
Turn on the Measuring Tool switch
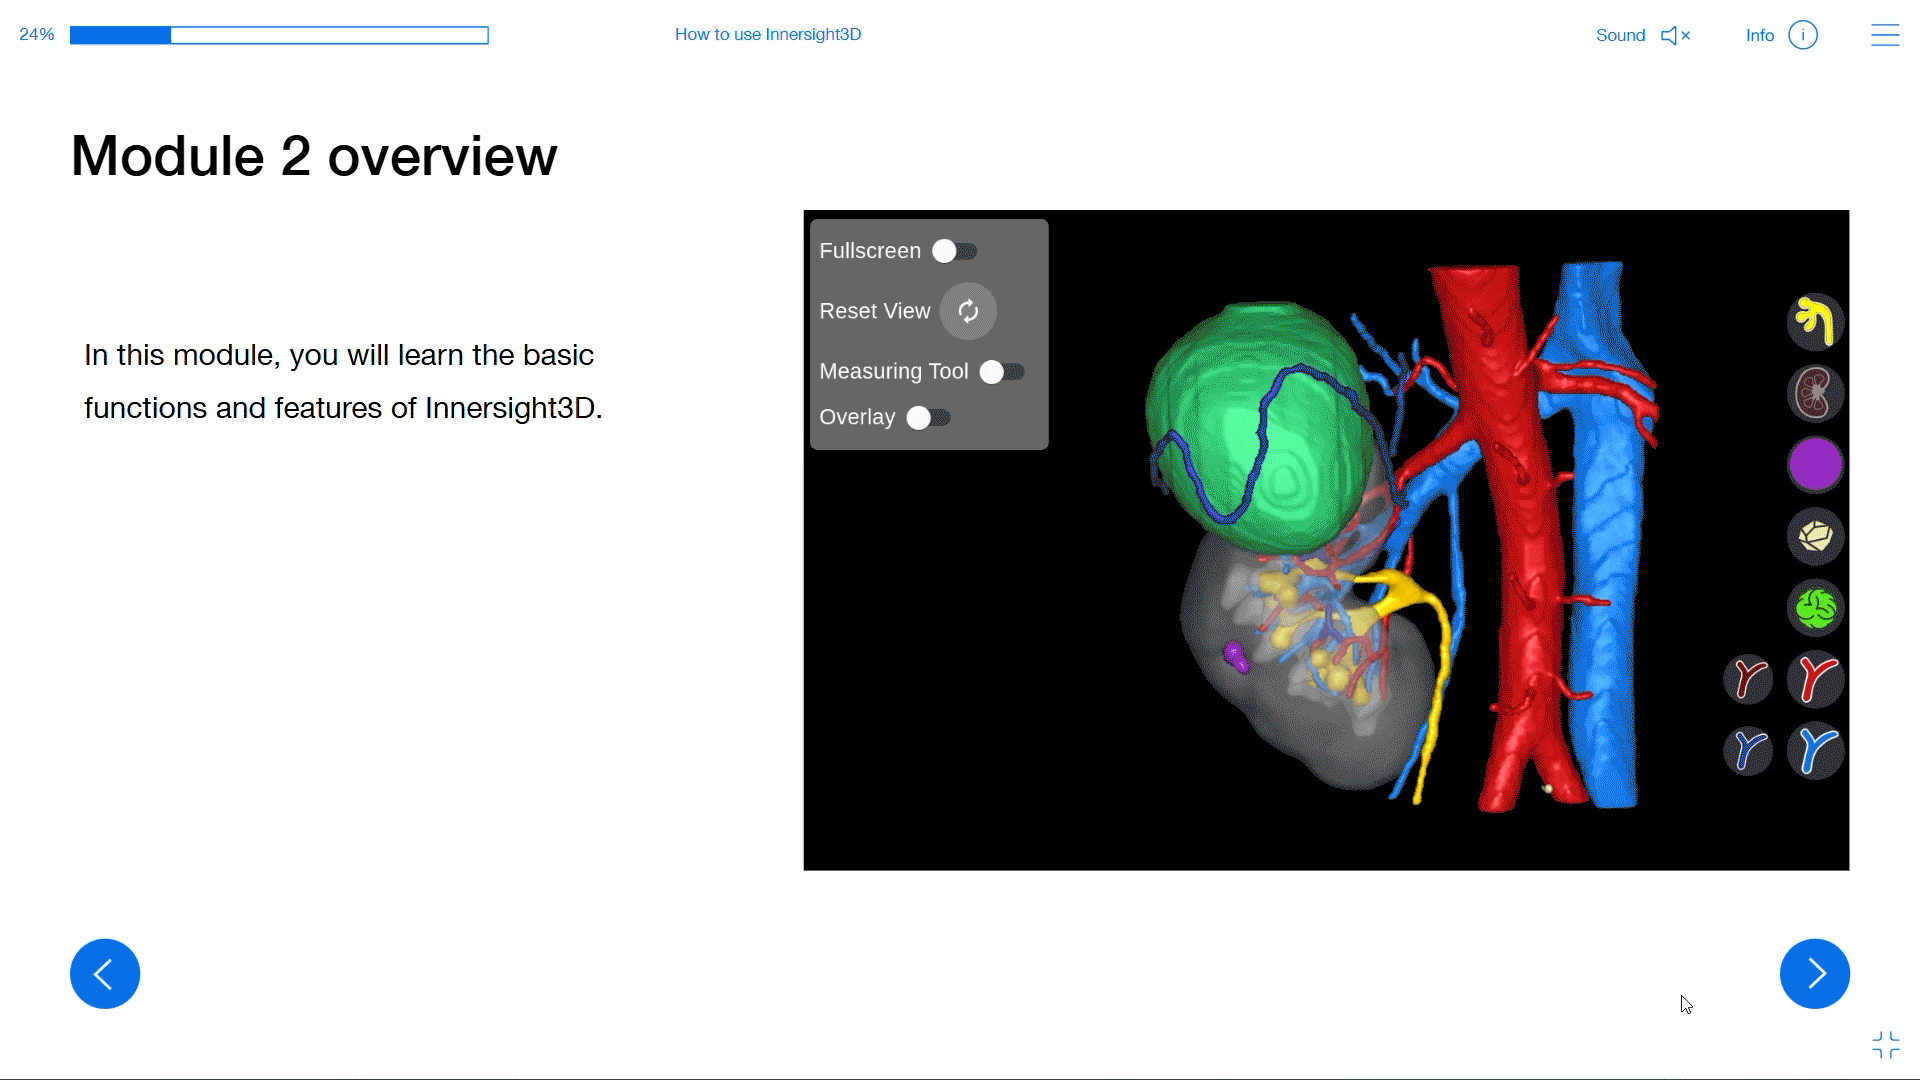[x=1002, y=372]
